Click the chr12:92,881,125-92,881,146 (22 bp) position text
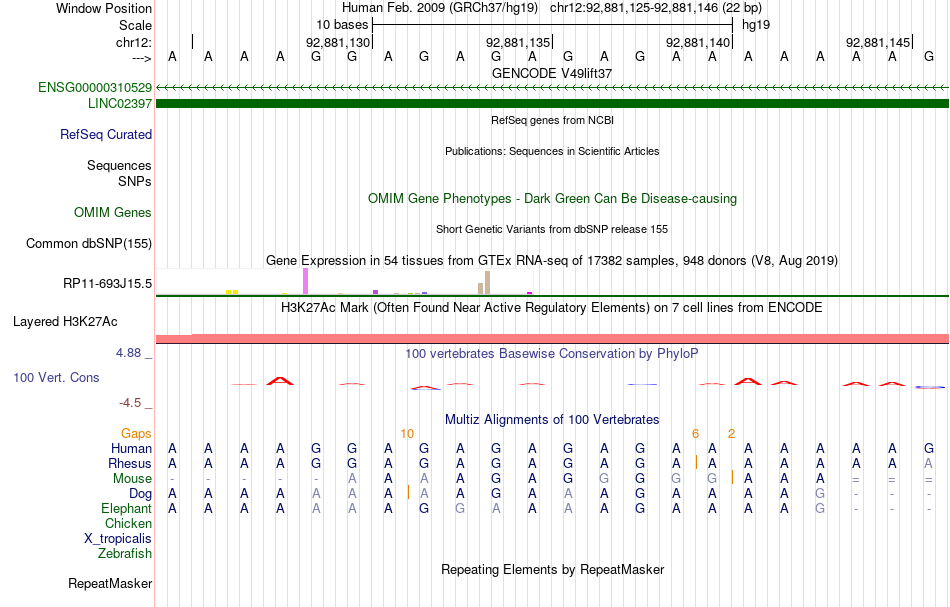This screenshot has height=607, width=950. pos(656,8)
